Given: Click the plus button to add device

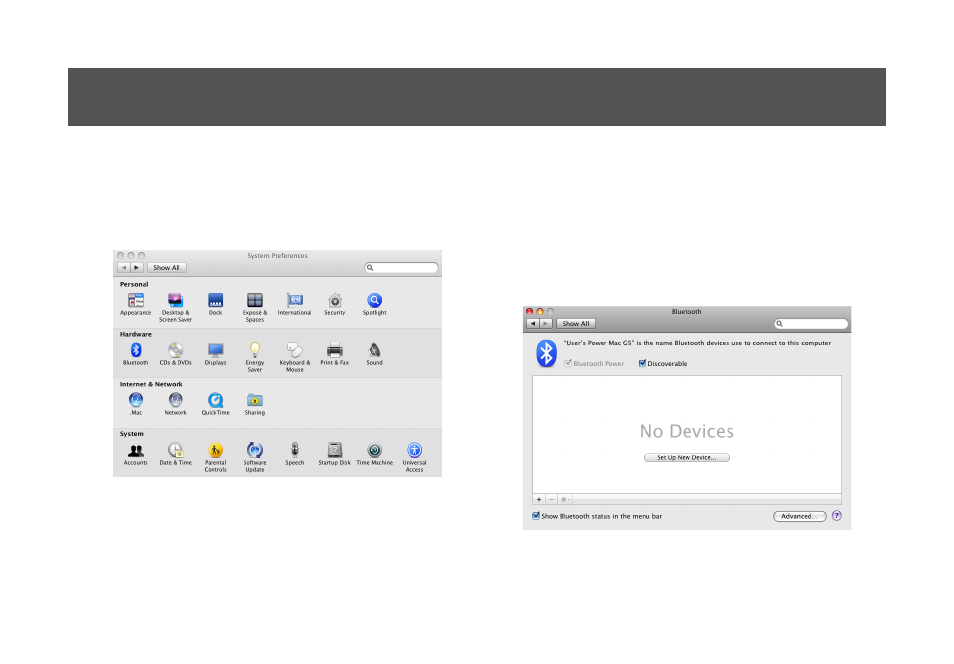Looking at the screenshot, I should pyautogui.click(x=538, y=499).
